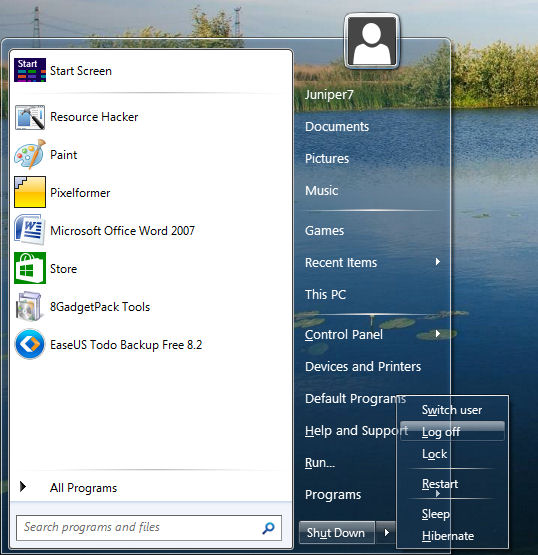
Task: Open Default Programs link
Action: [355, 399]
